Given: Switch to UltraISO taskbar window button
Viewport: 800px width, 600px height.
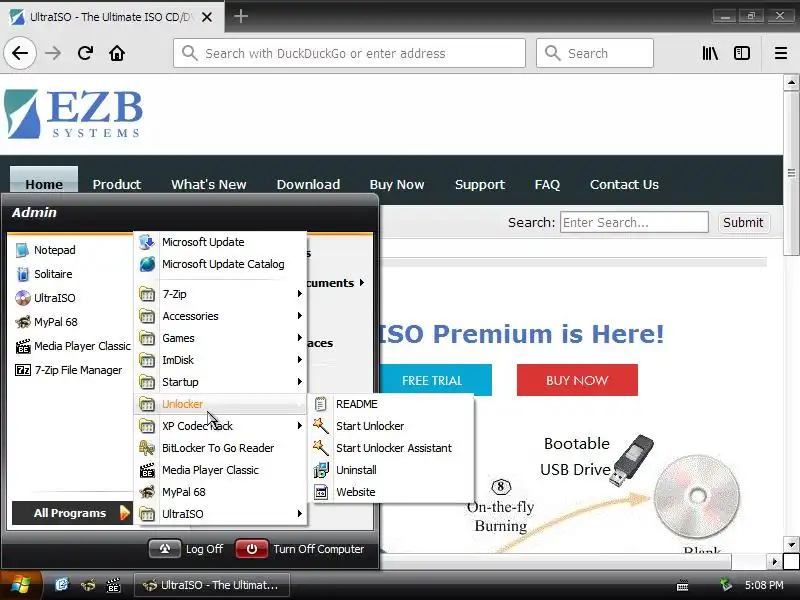Looking at the screenshot, I should pos(212,585).
